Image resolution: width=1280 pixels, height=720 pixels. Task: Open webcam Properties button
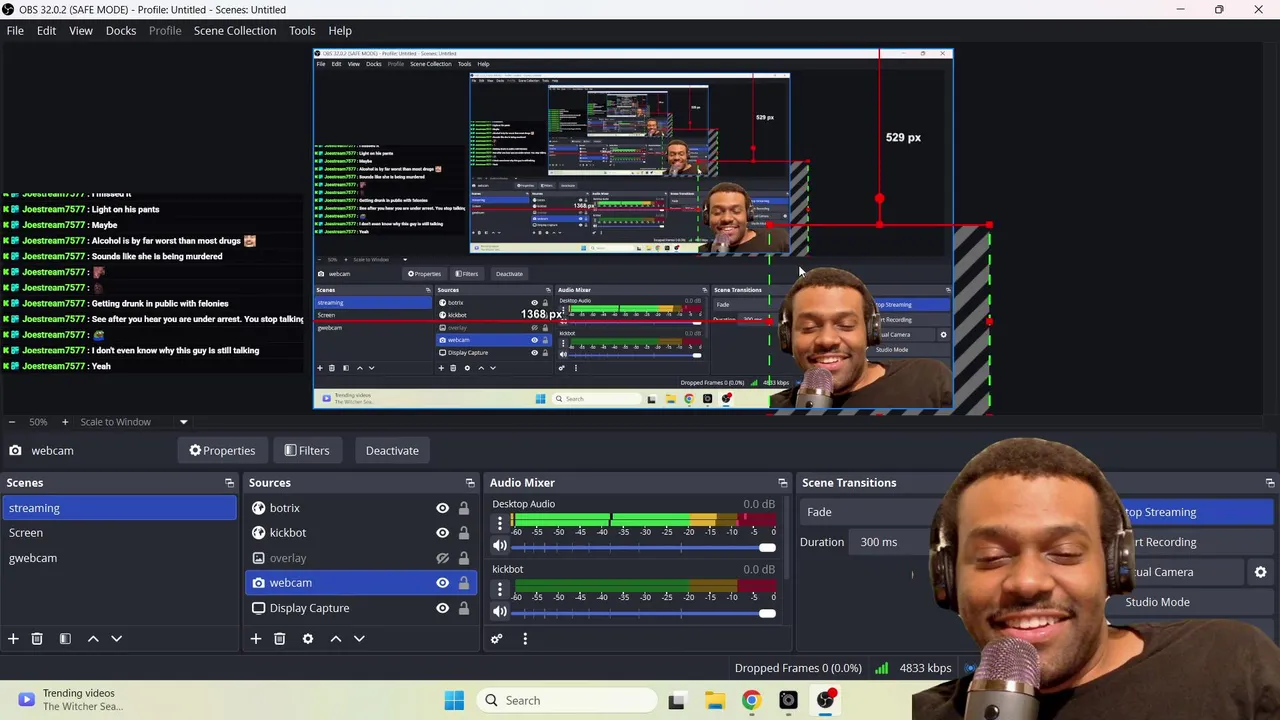tap(222, 451)
